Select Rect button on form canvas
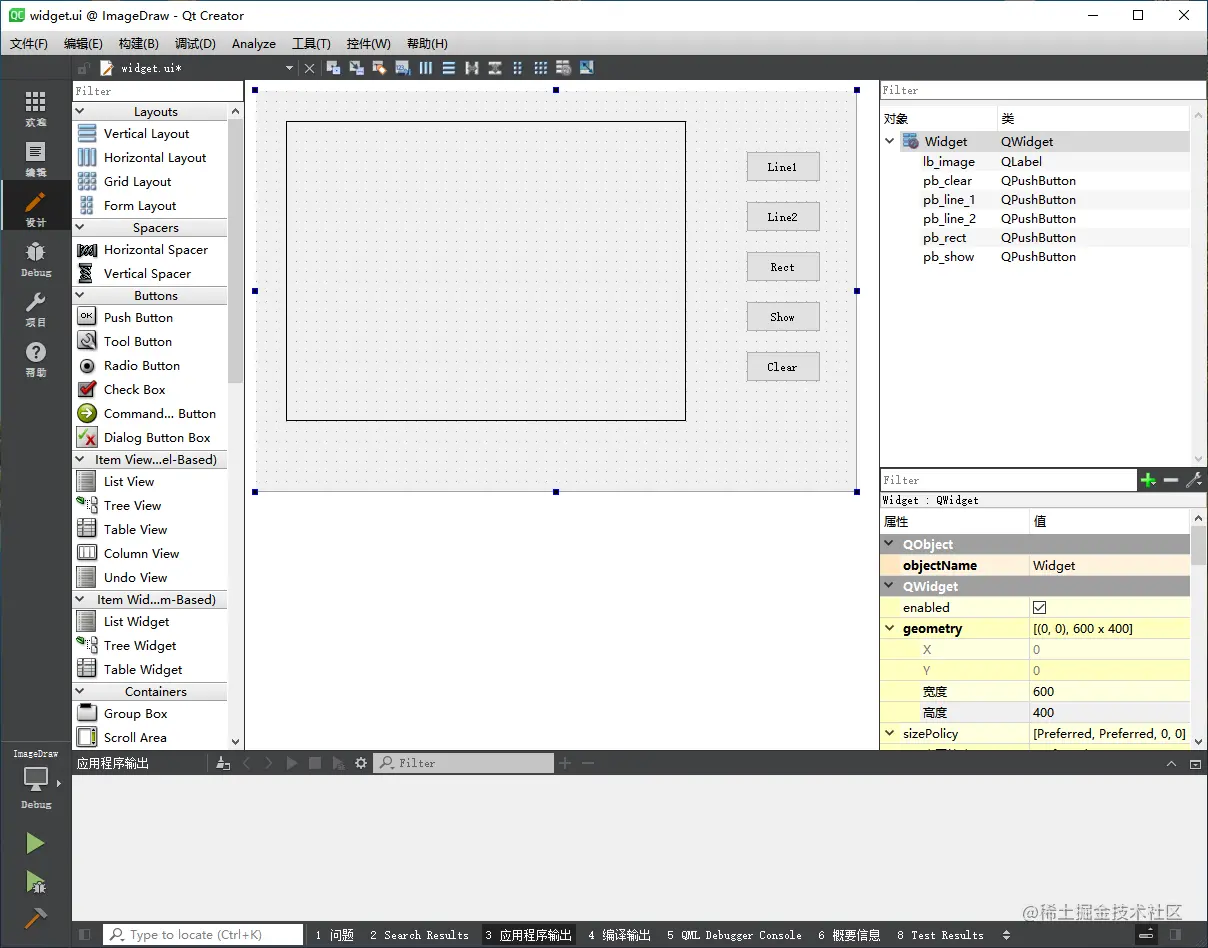1208x948 pixels. (x=783, y=267)
